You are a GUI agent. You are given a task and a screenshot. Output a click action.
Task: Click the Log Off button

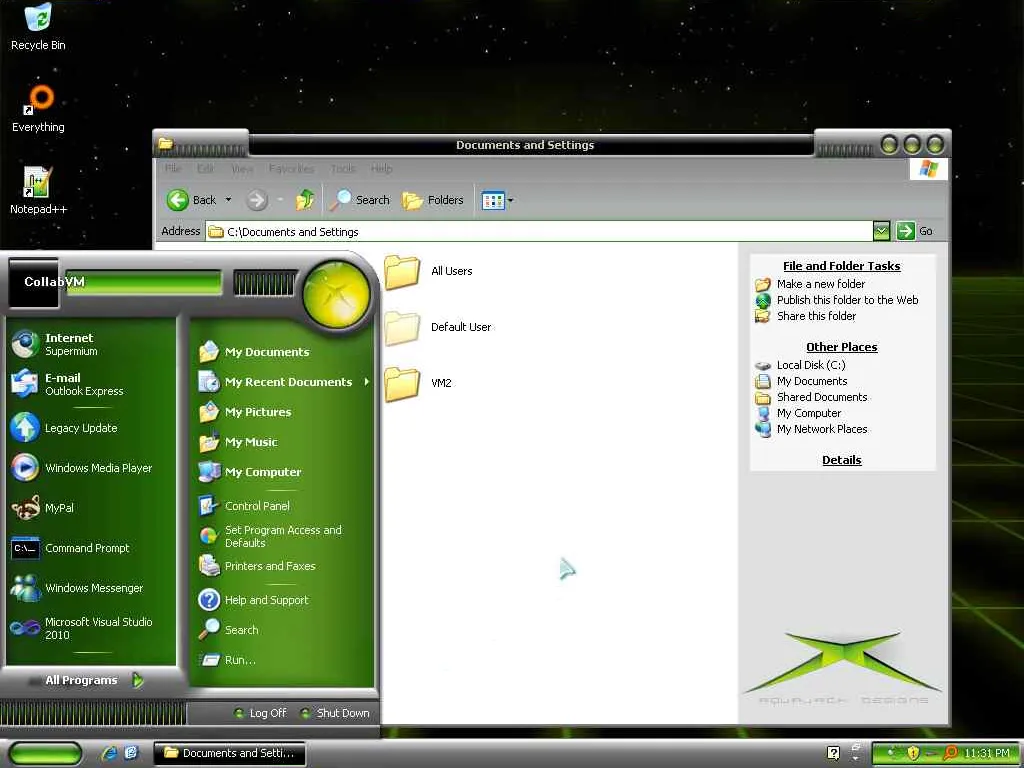(260, 713)
